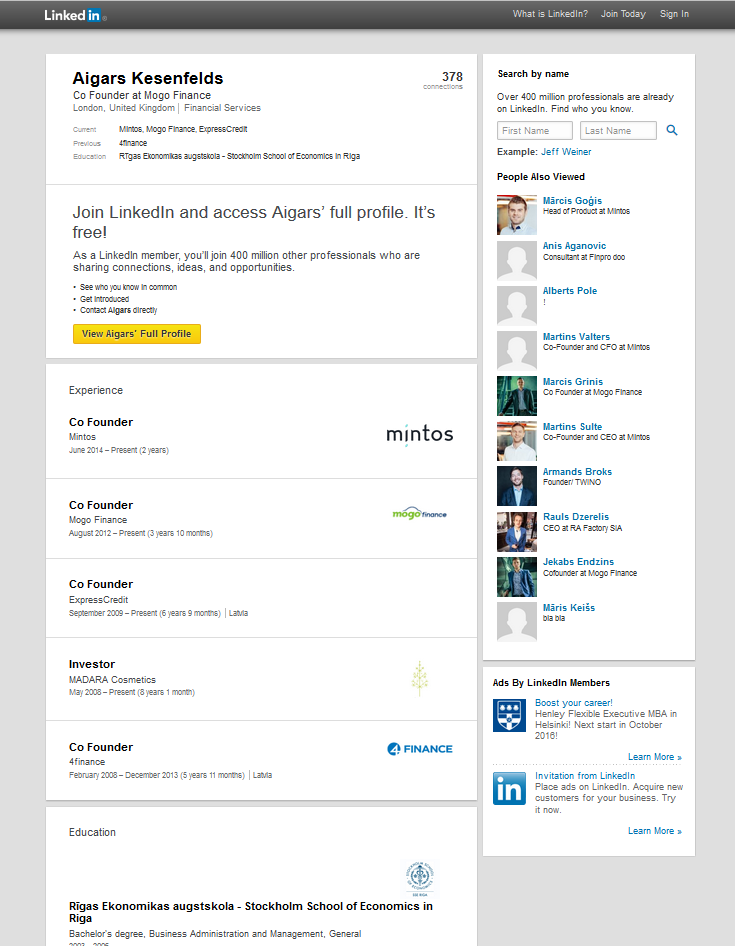This screenshot has height=946, width=735.
Task: Click the LinkedIn logo in header
Action: 75,15
